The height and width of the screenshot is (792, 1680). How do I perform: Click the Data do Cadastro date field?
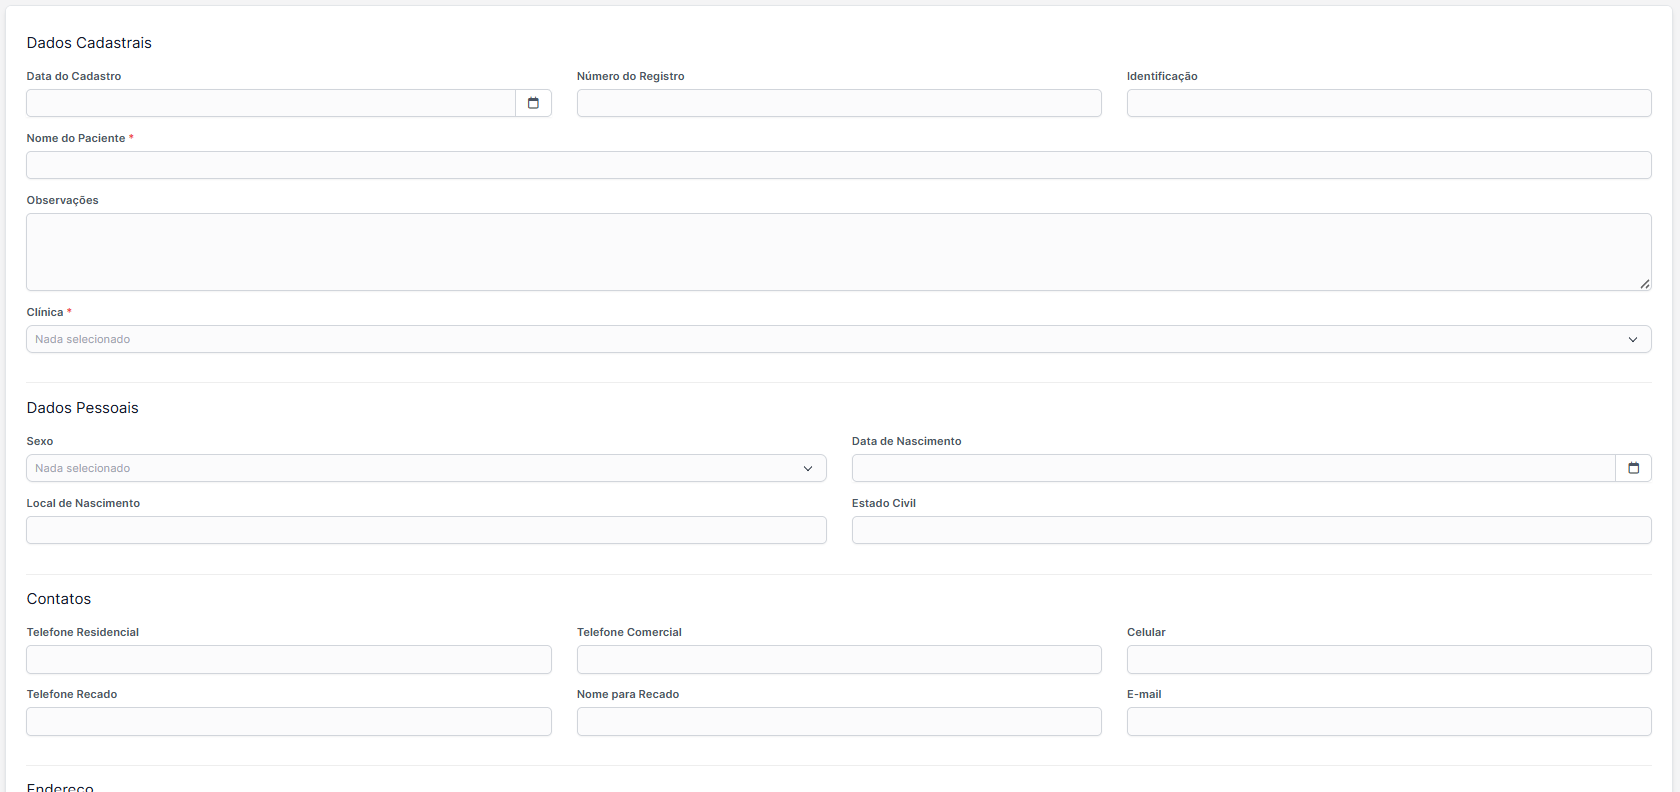pyautogui.click(x=271, y=103)
